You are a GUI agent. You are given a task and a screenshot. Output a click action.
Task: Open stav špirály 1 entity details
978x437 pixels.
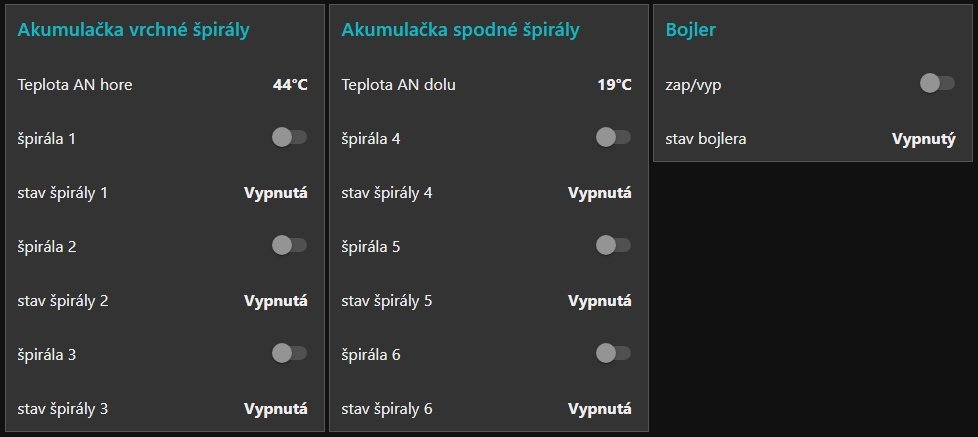click(63, 192)
